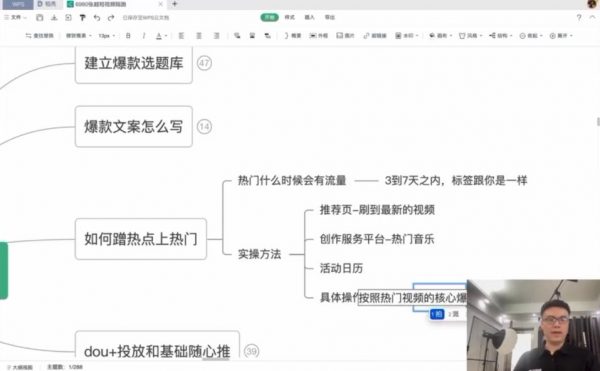Close the current mind map document tab
Screen dimensions: 600x371
click(160, 4)
